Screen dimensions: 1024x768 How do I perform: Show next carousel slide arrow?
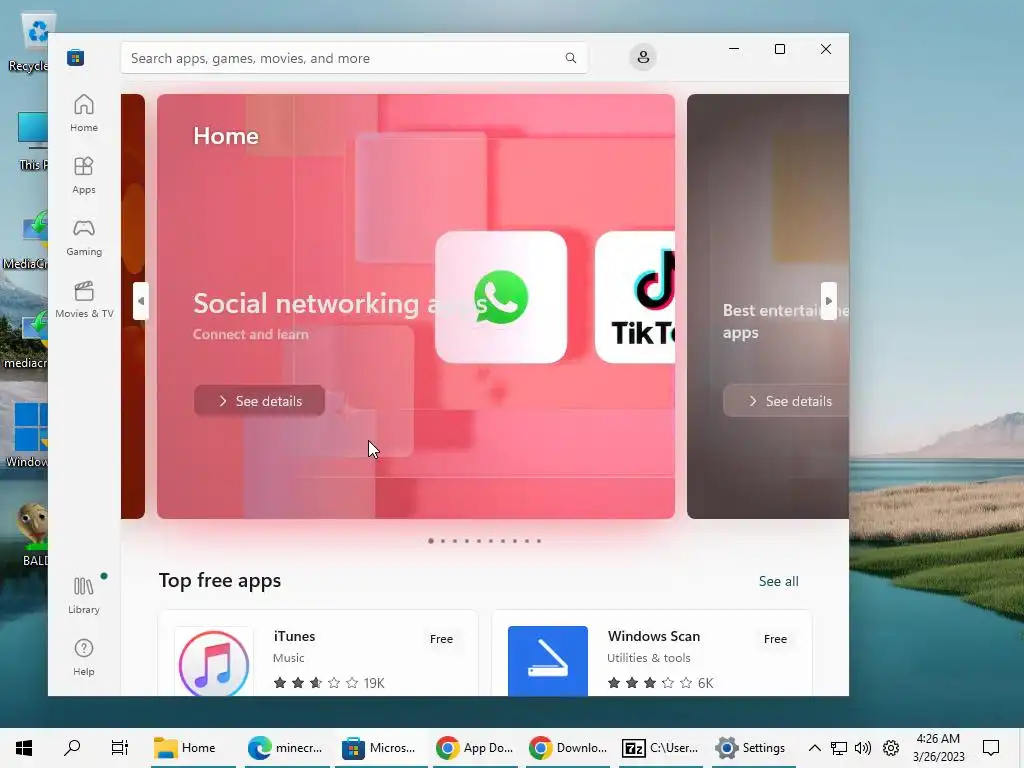[829, 301]
